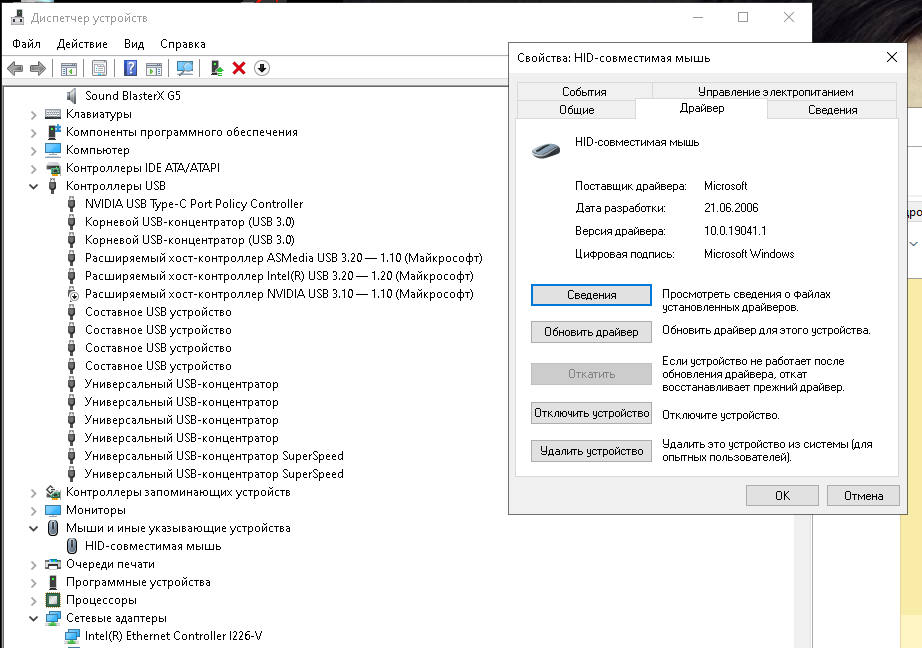Screen dimensions: 922x648
Task: Expand Контроллеры IDE ATA/ATAPI node
Action: tap(34, 169)
